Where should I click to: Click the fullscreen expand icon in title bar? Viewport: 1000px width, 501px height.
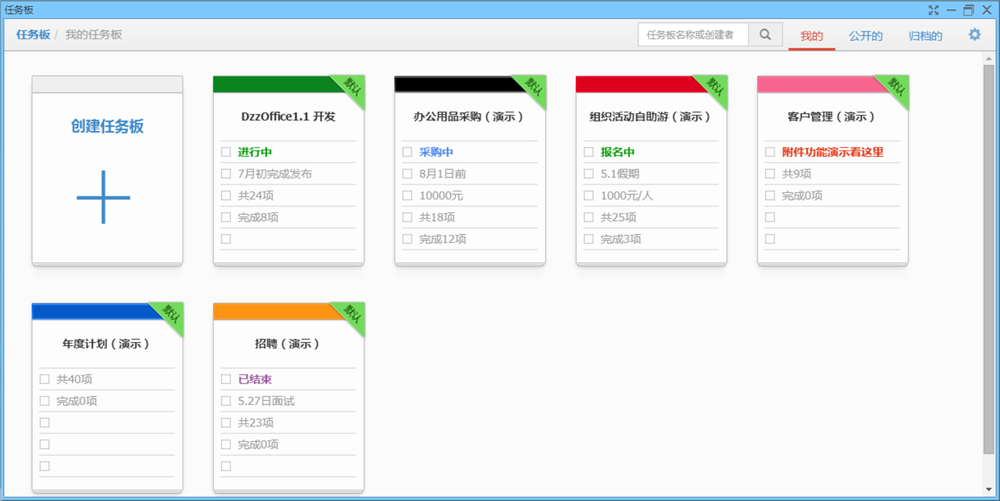[x=934, y=9]
